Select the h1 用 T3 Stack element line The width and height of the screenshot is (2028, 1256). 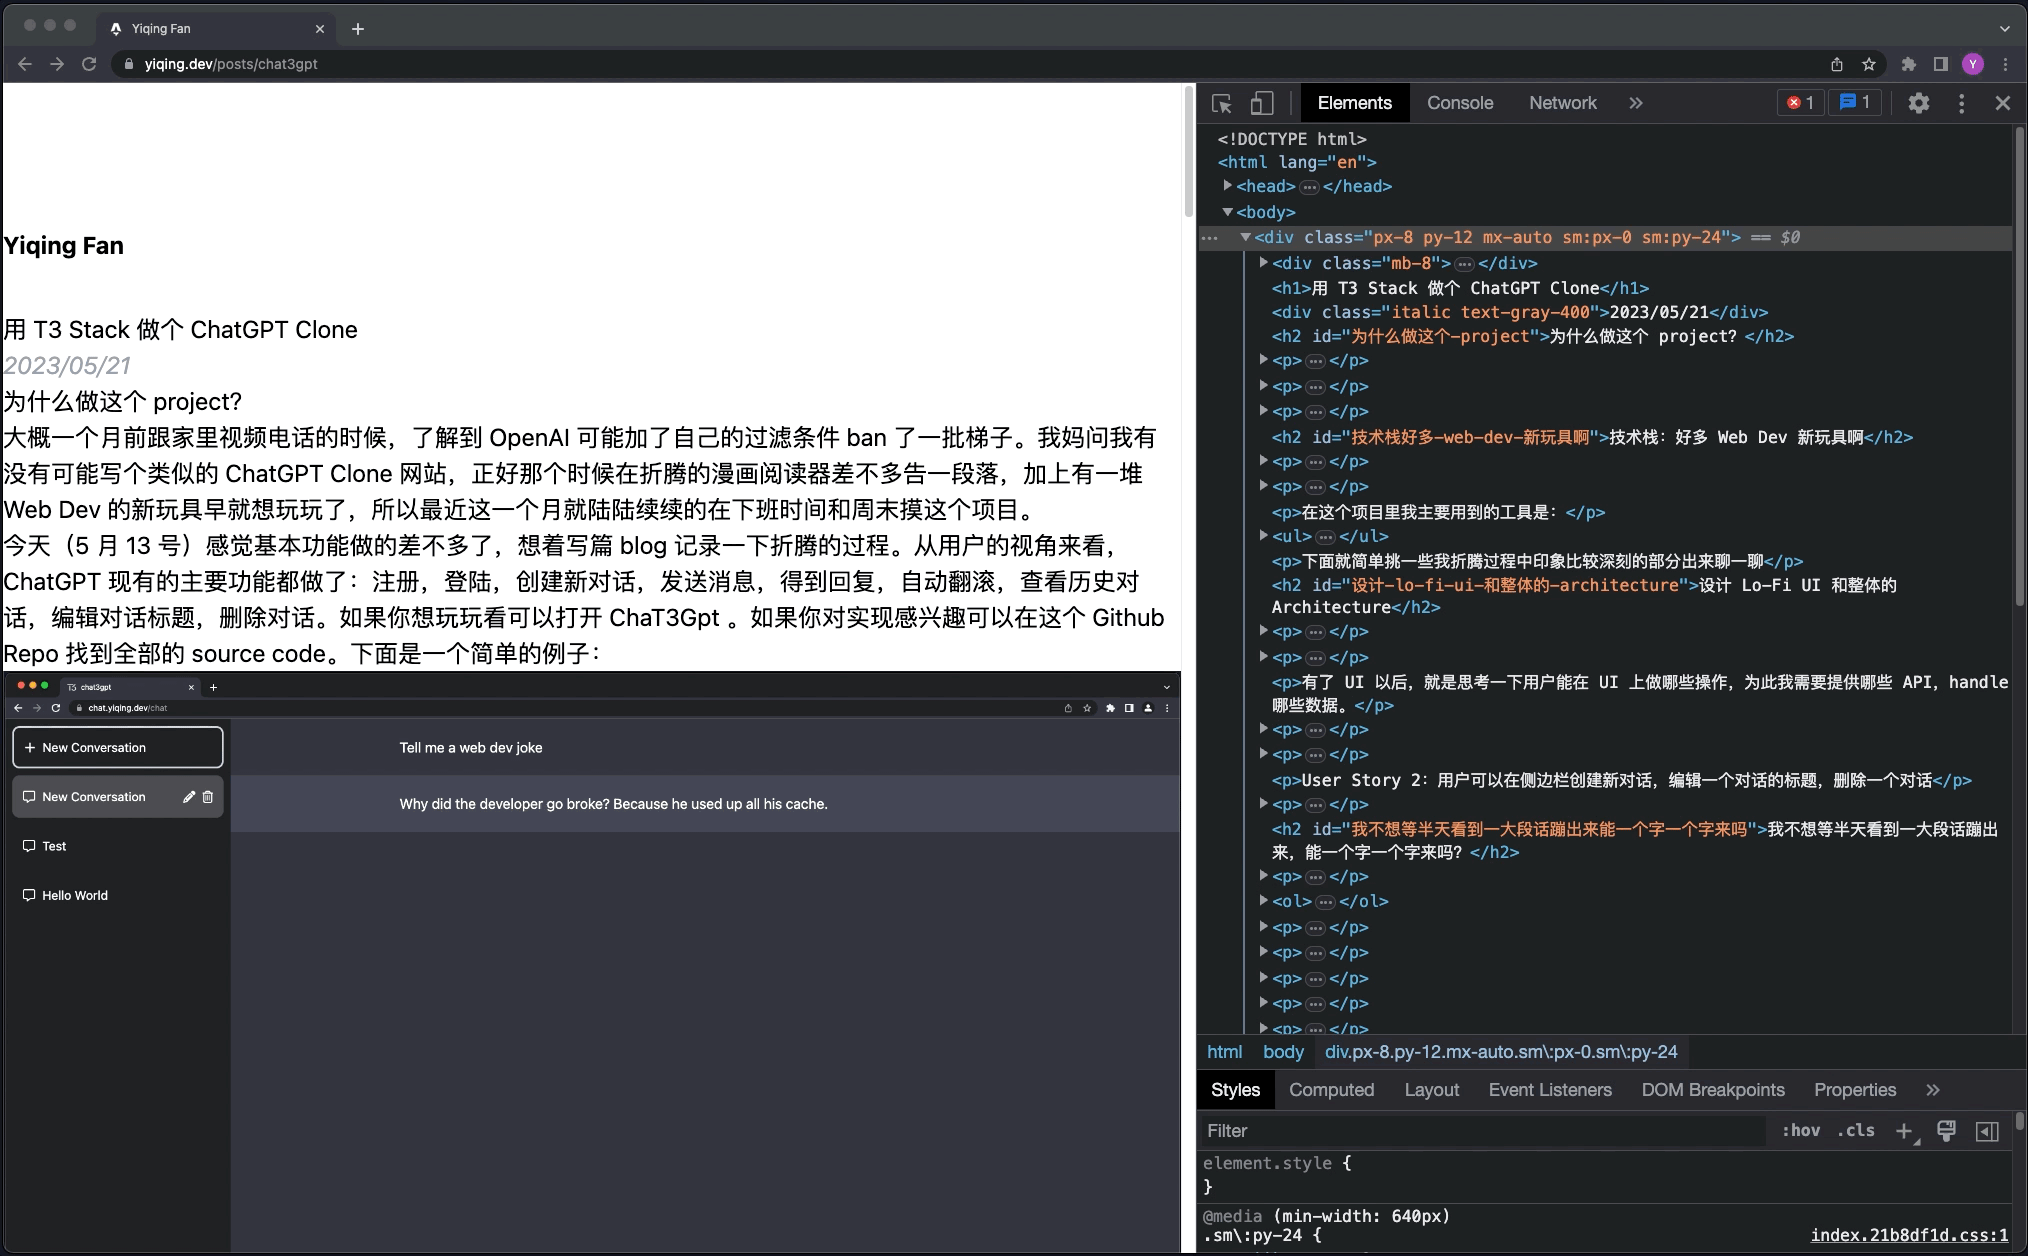coord(1460,288)
